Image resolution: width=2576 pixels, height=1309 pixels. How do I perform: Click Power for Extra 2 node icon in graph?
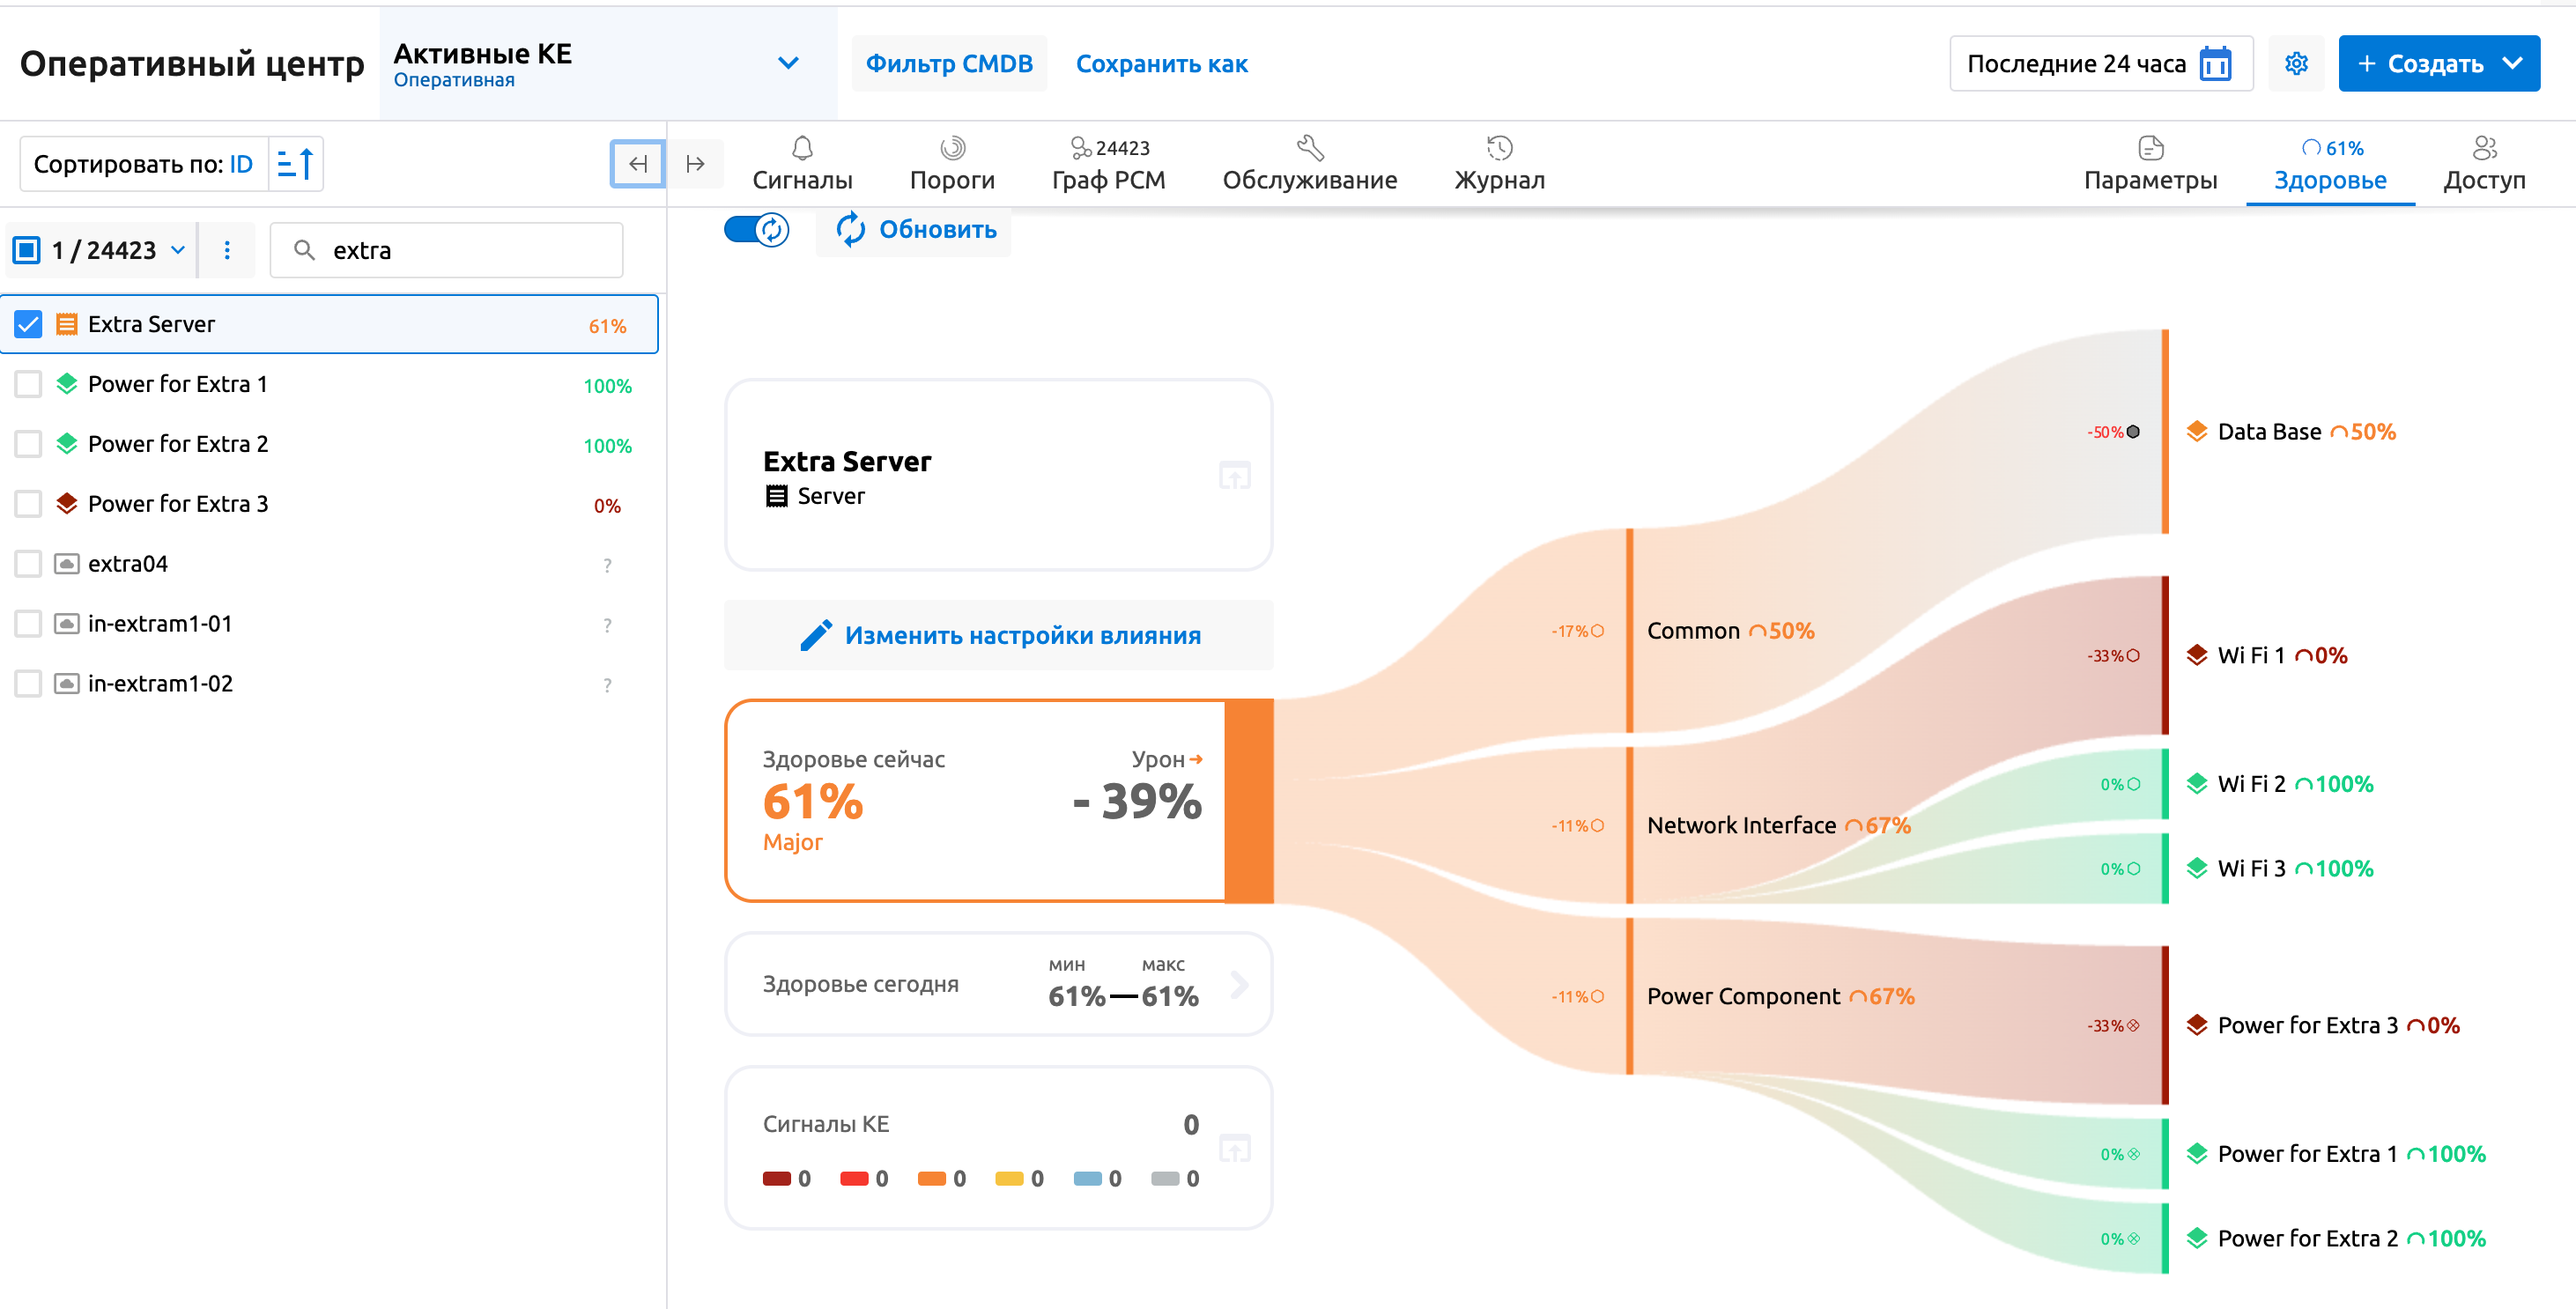click(x=2197, y=1238)
